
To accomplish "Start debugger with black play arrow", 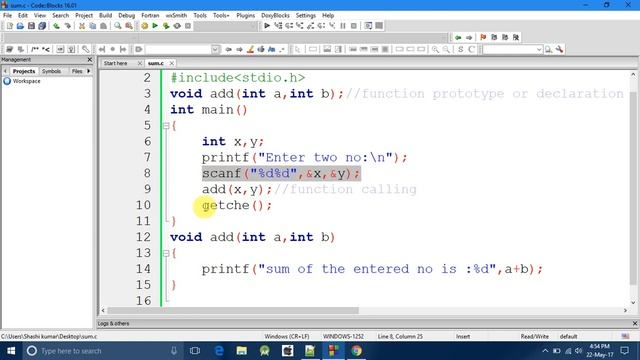I will [267, 26].
